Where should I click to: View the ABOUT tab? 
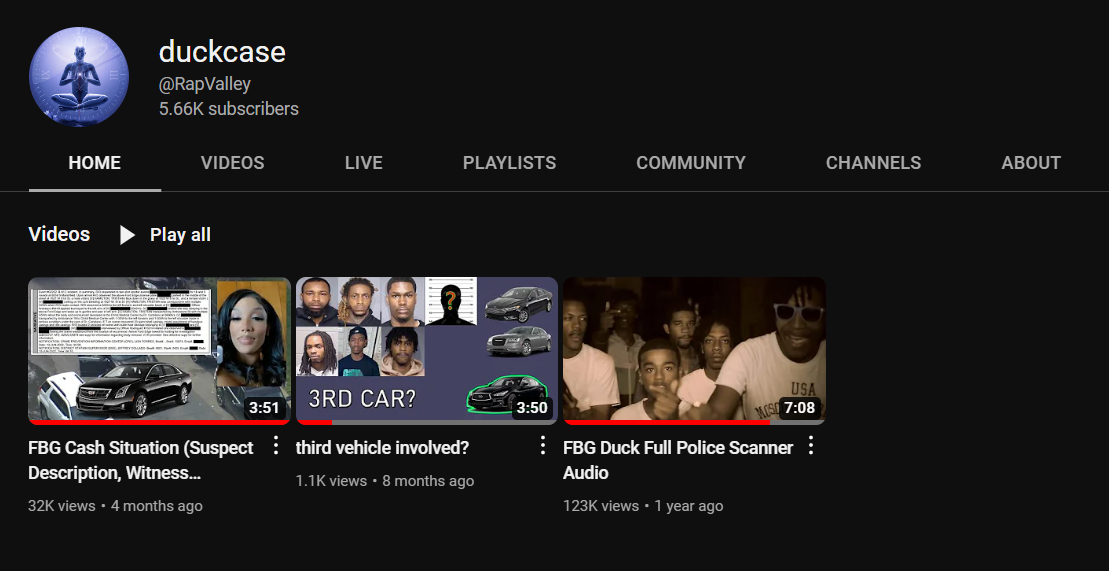click(1031, 163)
